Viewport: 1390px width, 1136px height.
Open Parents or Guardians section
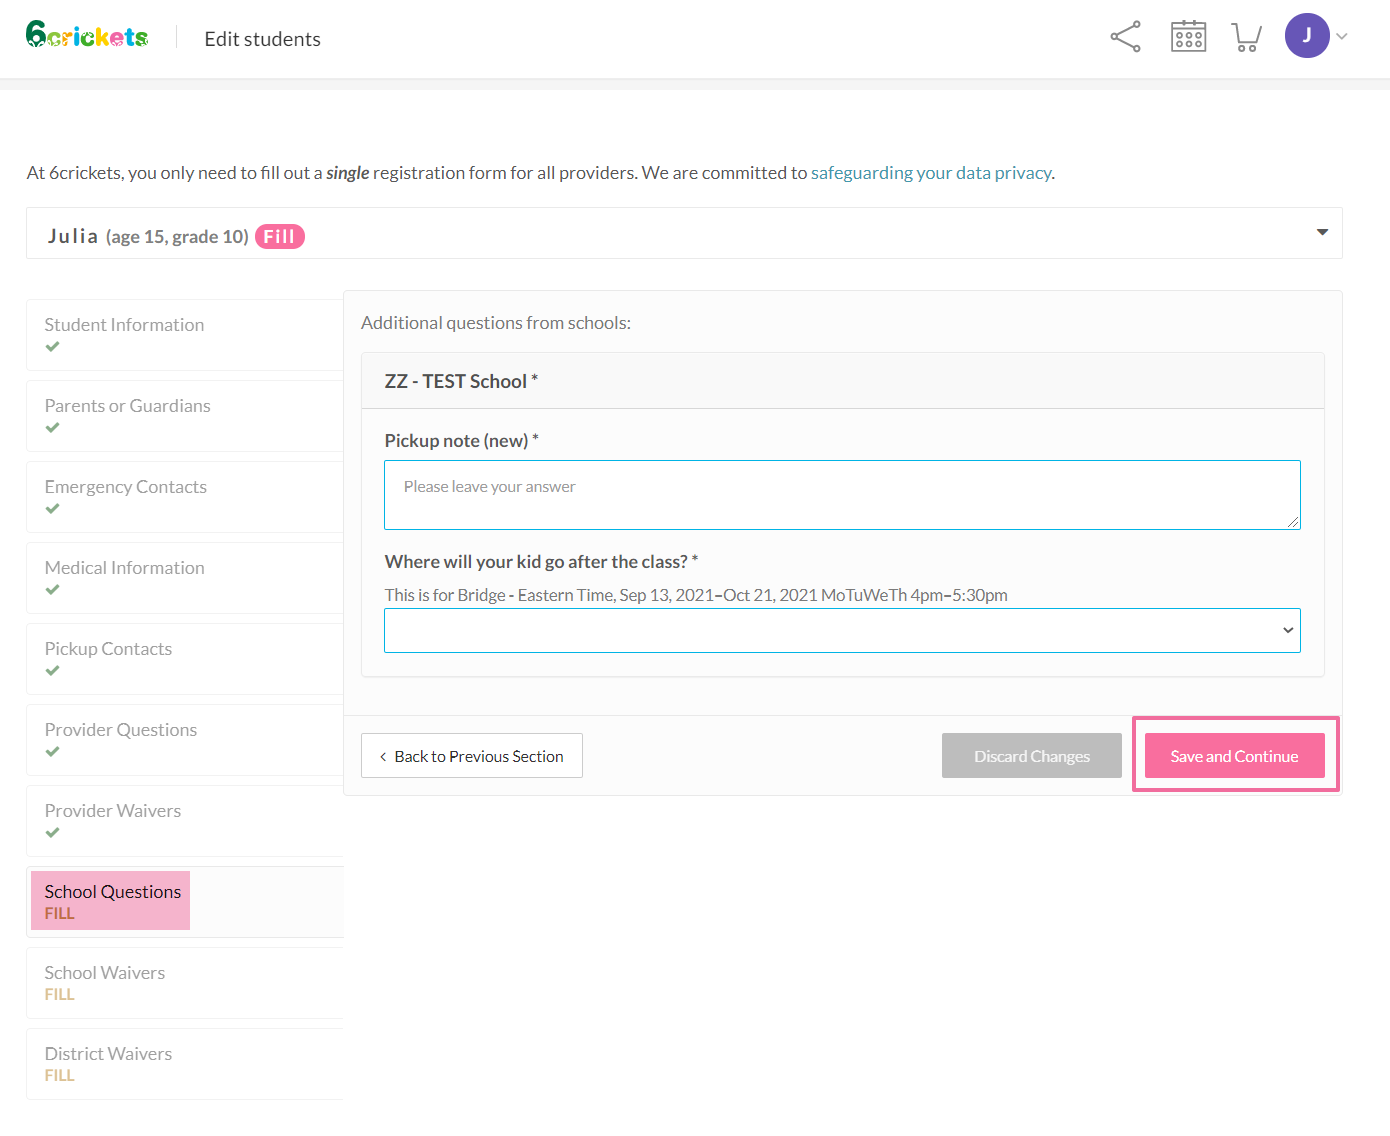[127, 406]
